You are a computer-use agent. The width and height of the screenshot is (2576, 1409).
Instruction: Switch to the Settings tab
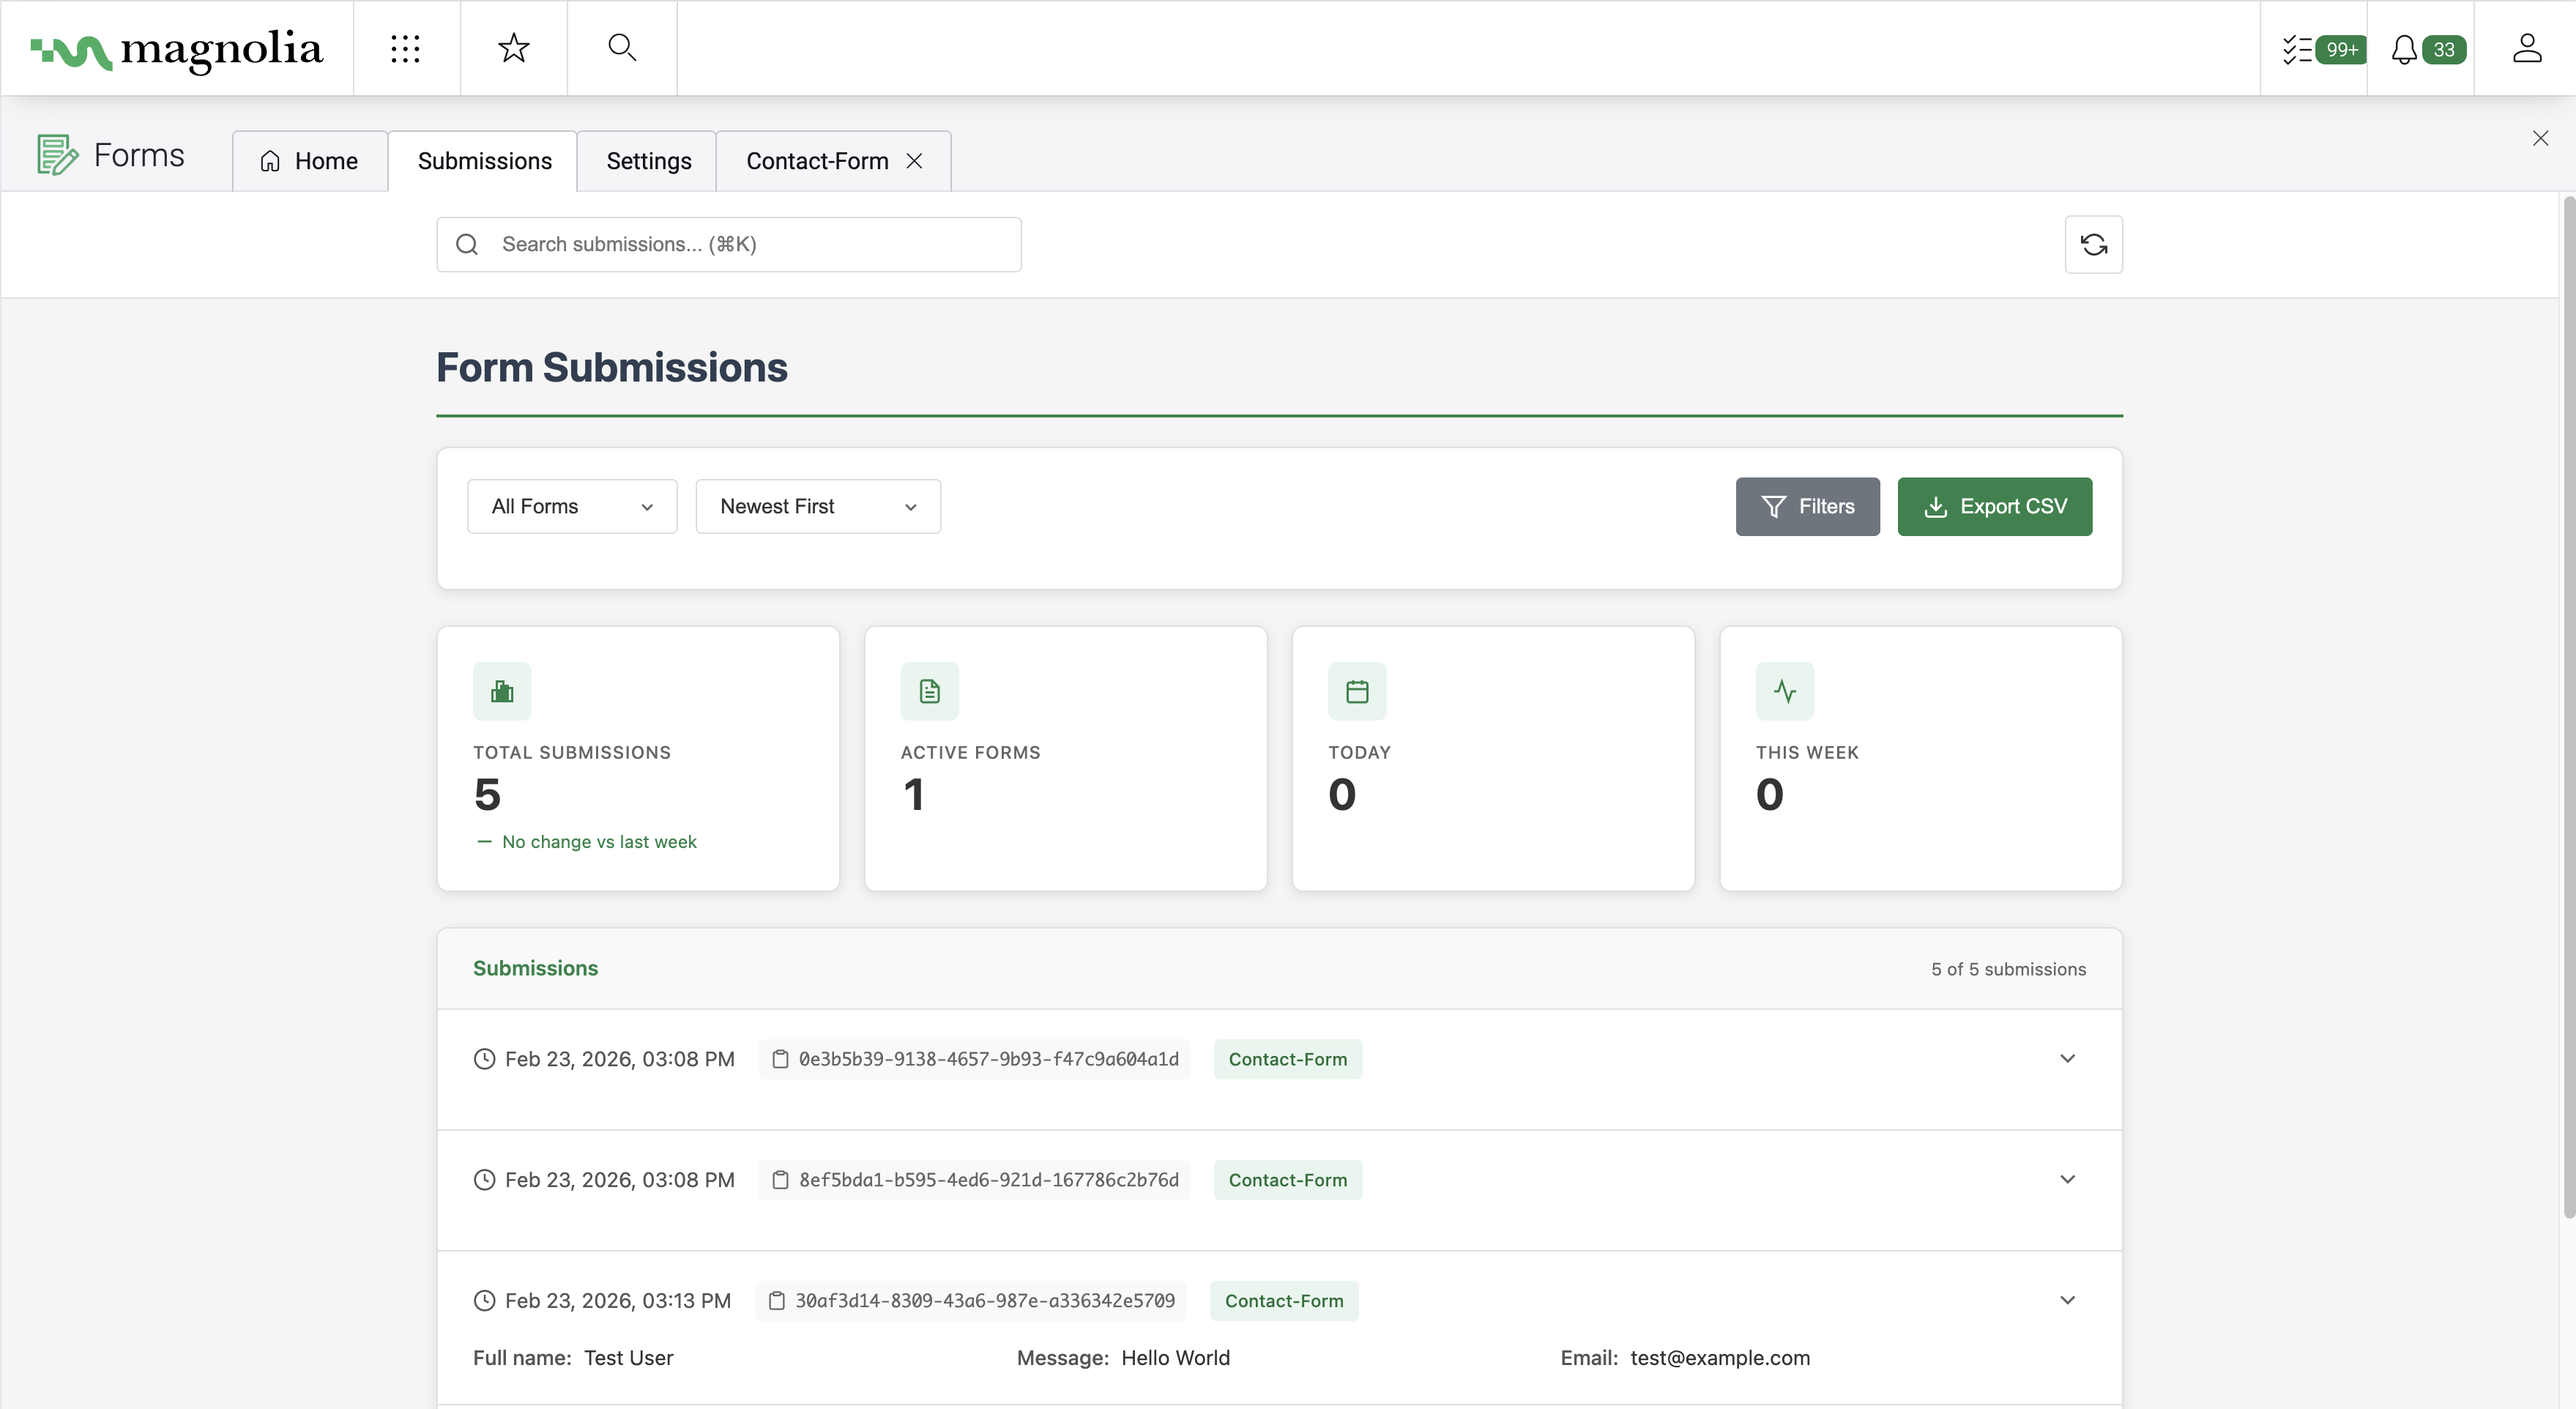648,161
